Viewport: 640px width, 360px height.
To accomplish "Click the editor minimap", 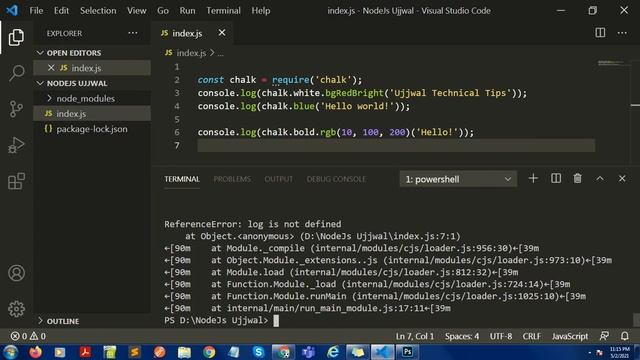I will 614,63.
